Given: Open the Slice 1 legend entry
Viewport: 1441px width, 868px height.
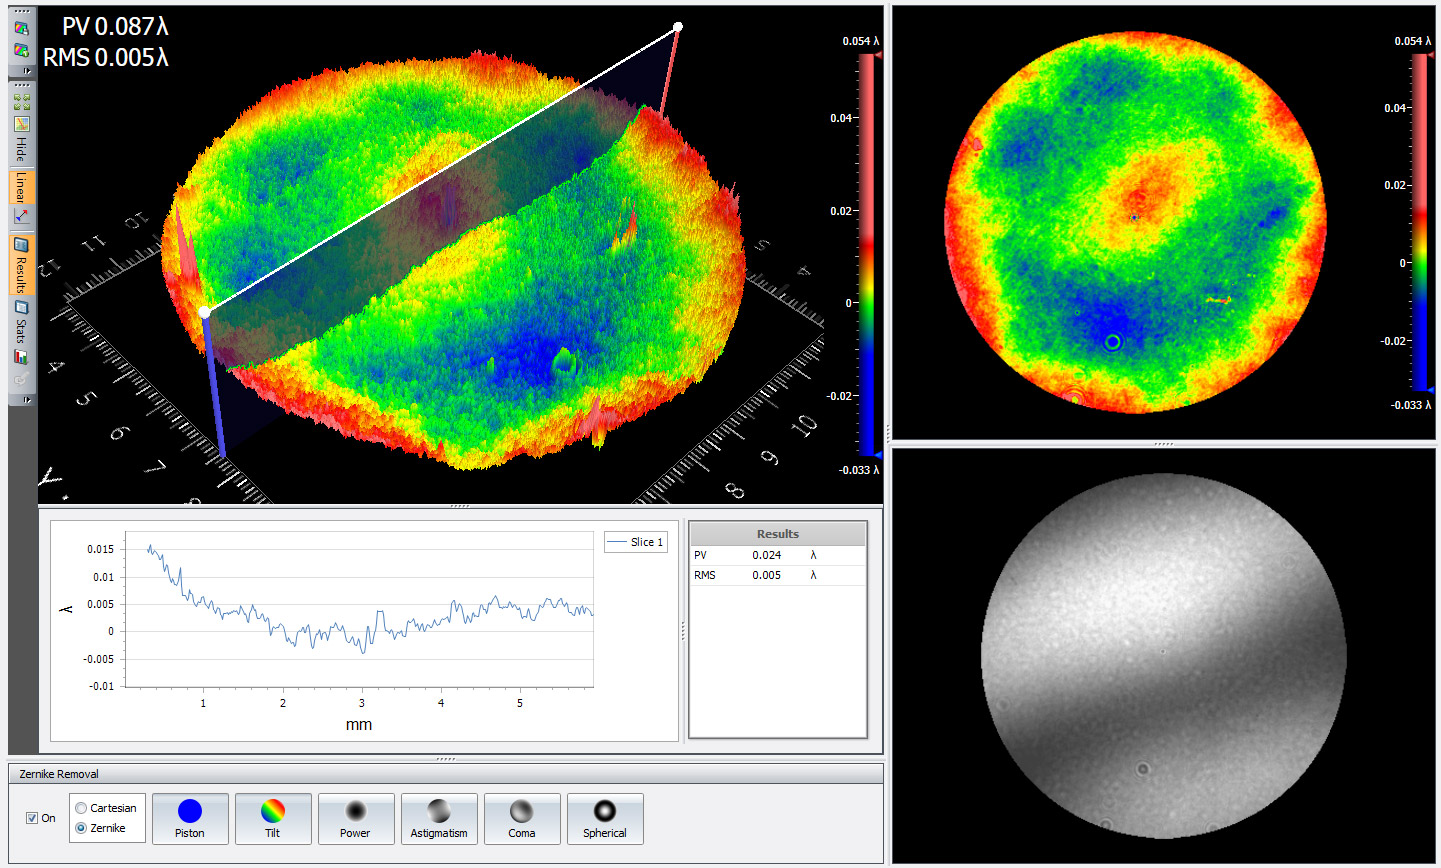Looking at the screenshot, I should coord(637,541).
